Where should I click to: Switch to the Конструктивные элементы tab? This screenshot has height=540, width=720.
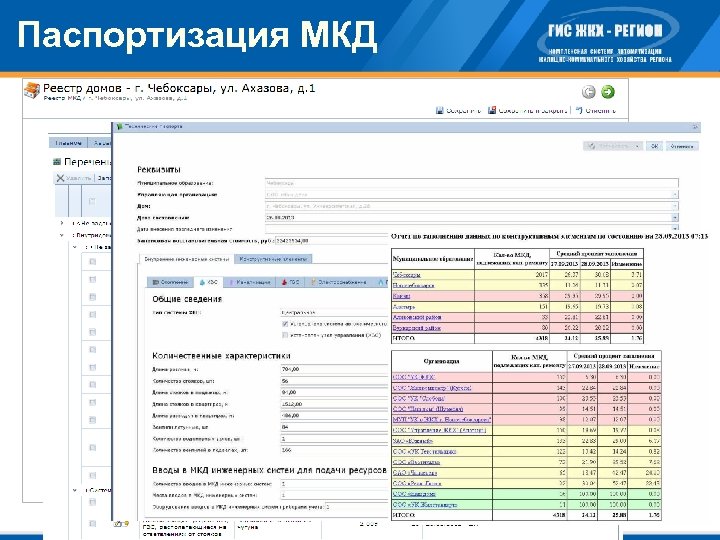(x=273, y=259)
